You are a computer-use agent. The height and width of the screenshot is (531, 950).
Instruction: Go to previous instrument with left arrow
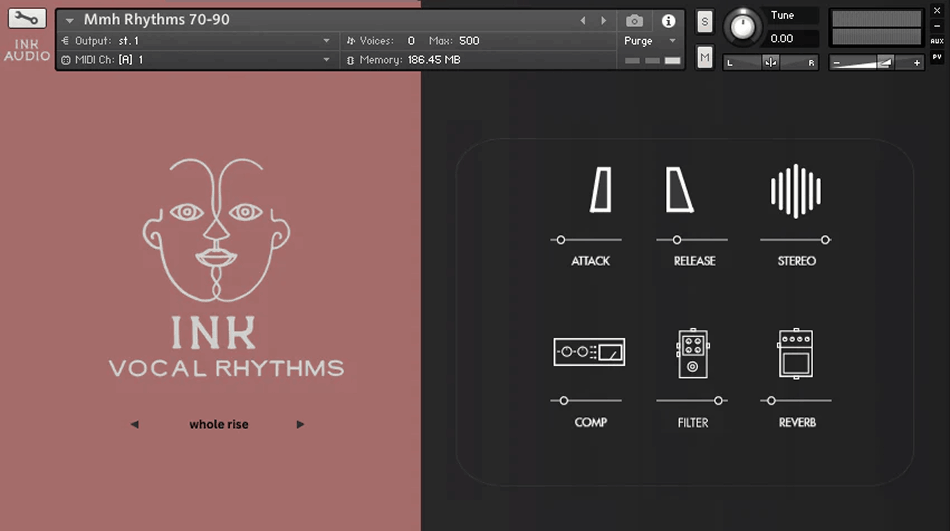click(x=583, y=21)
